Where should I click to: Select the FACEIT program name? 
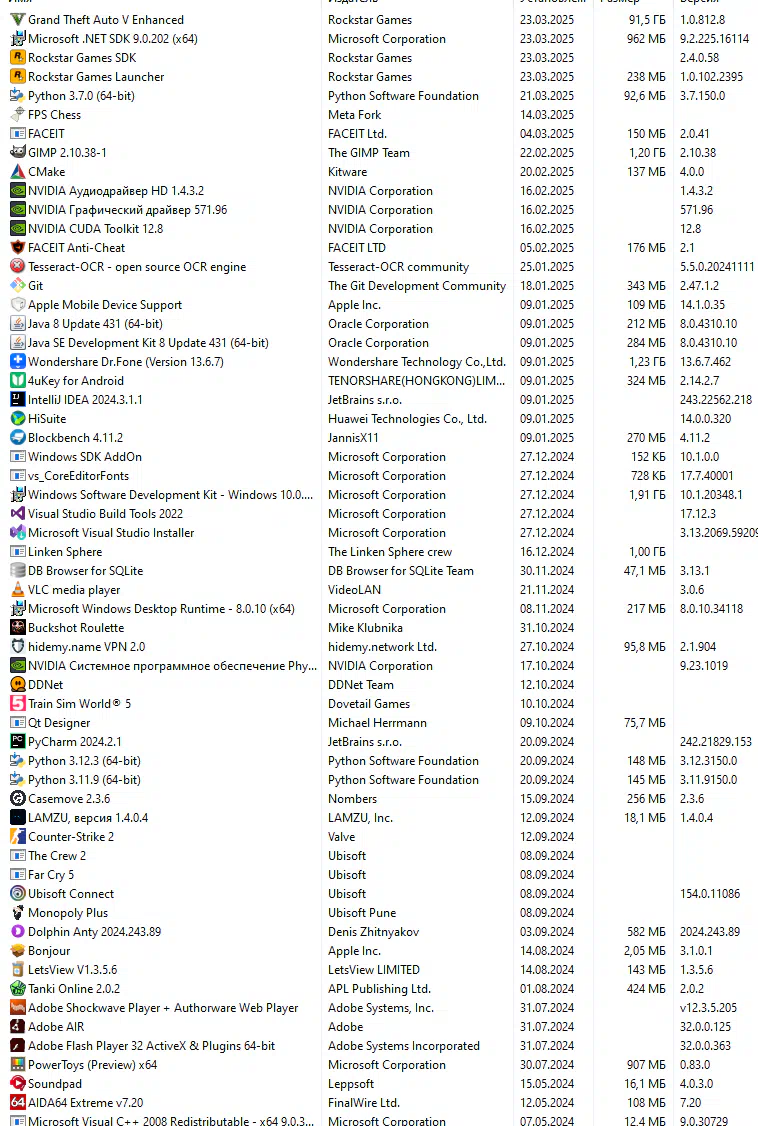coord(46,134)
